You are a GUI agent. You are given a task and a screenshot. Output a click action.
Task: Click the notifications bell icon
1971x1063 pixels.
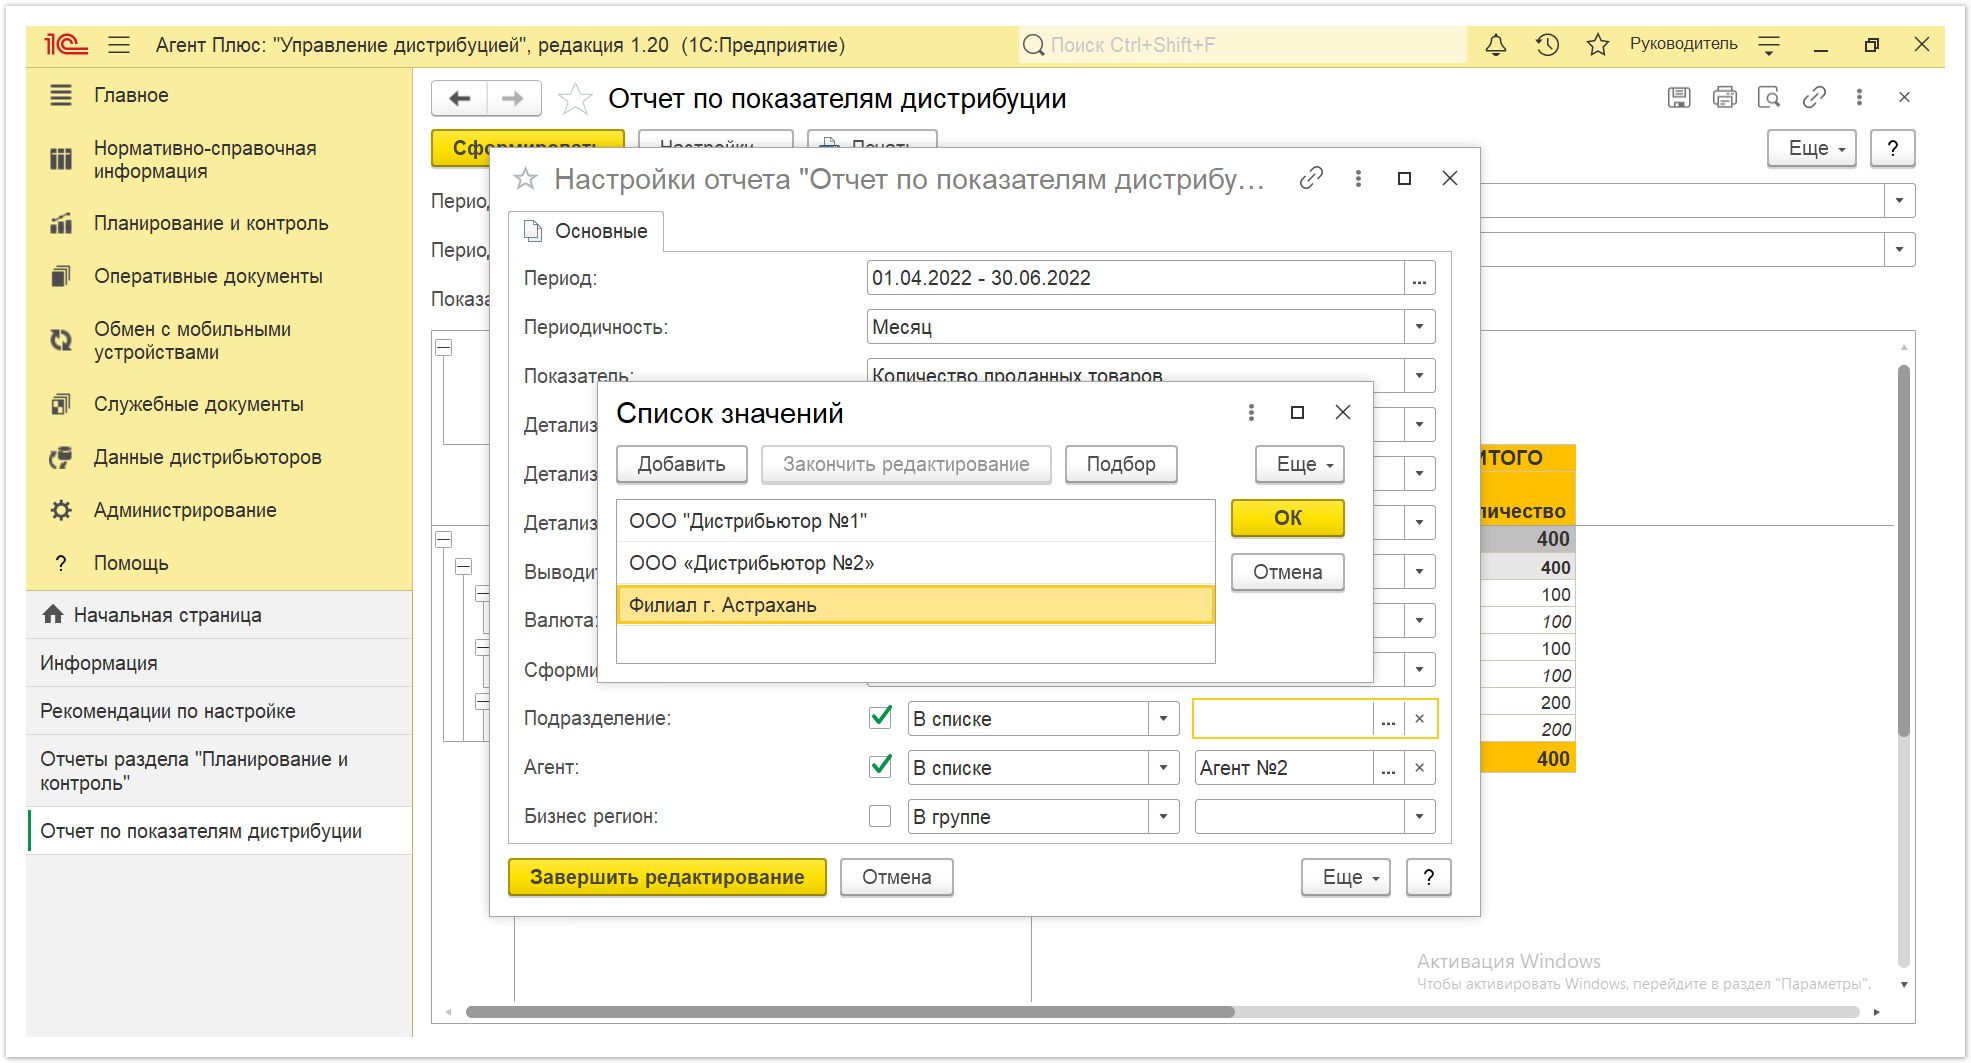[x=1496, y=45]
